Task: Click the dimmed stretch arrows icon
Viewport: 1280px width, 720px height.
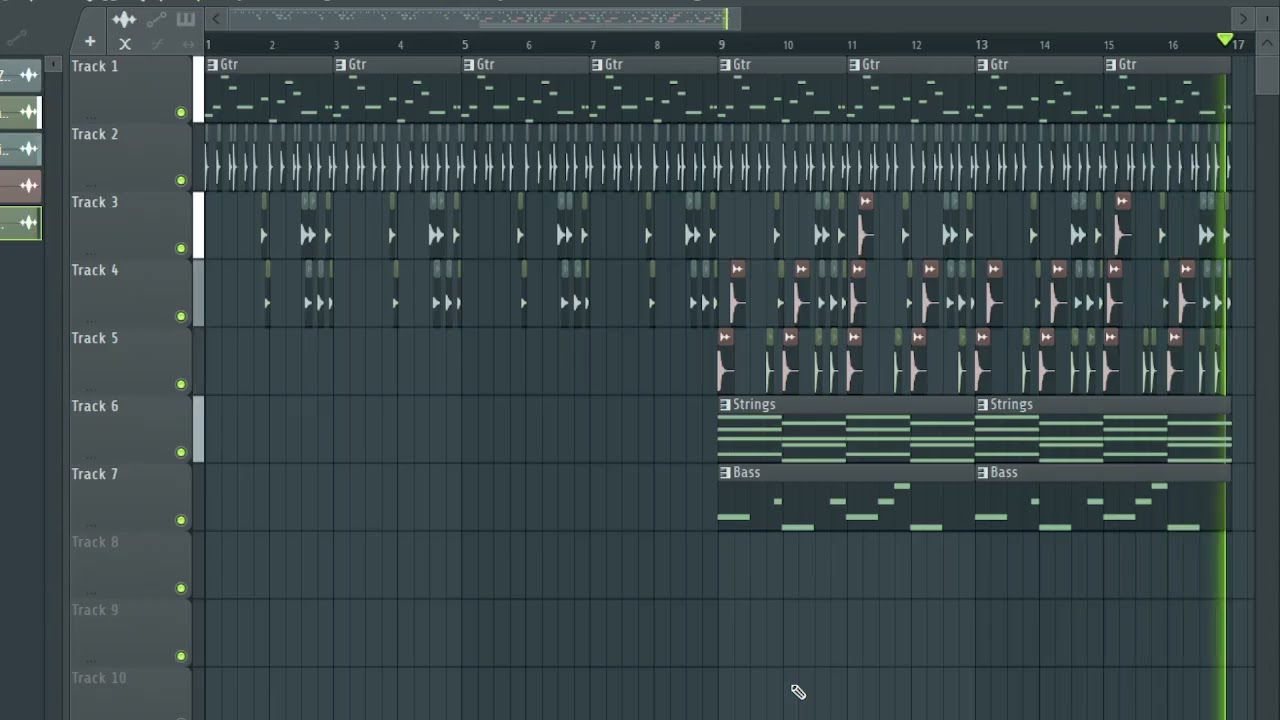Action: pos(187,43)
